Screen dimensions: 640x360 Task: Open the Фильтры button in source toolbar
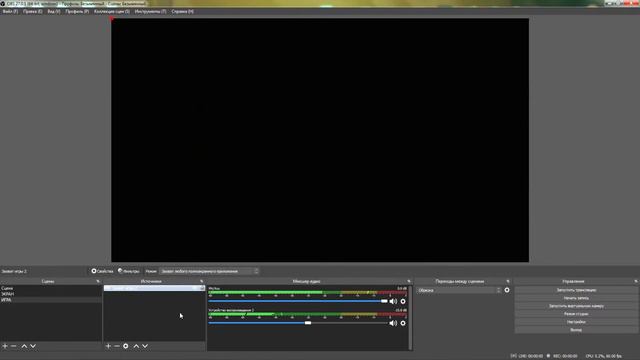pos(129,271)
